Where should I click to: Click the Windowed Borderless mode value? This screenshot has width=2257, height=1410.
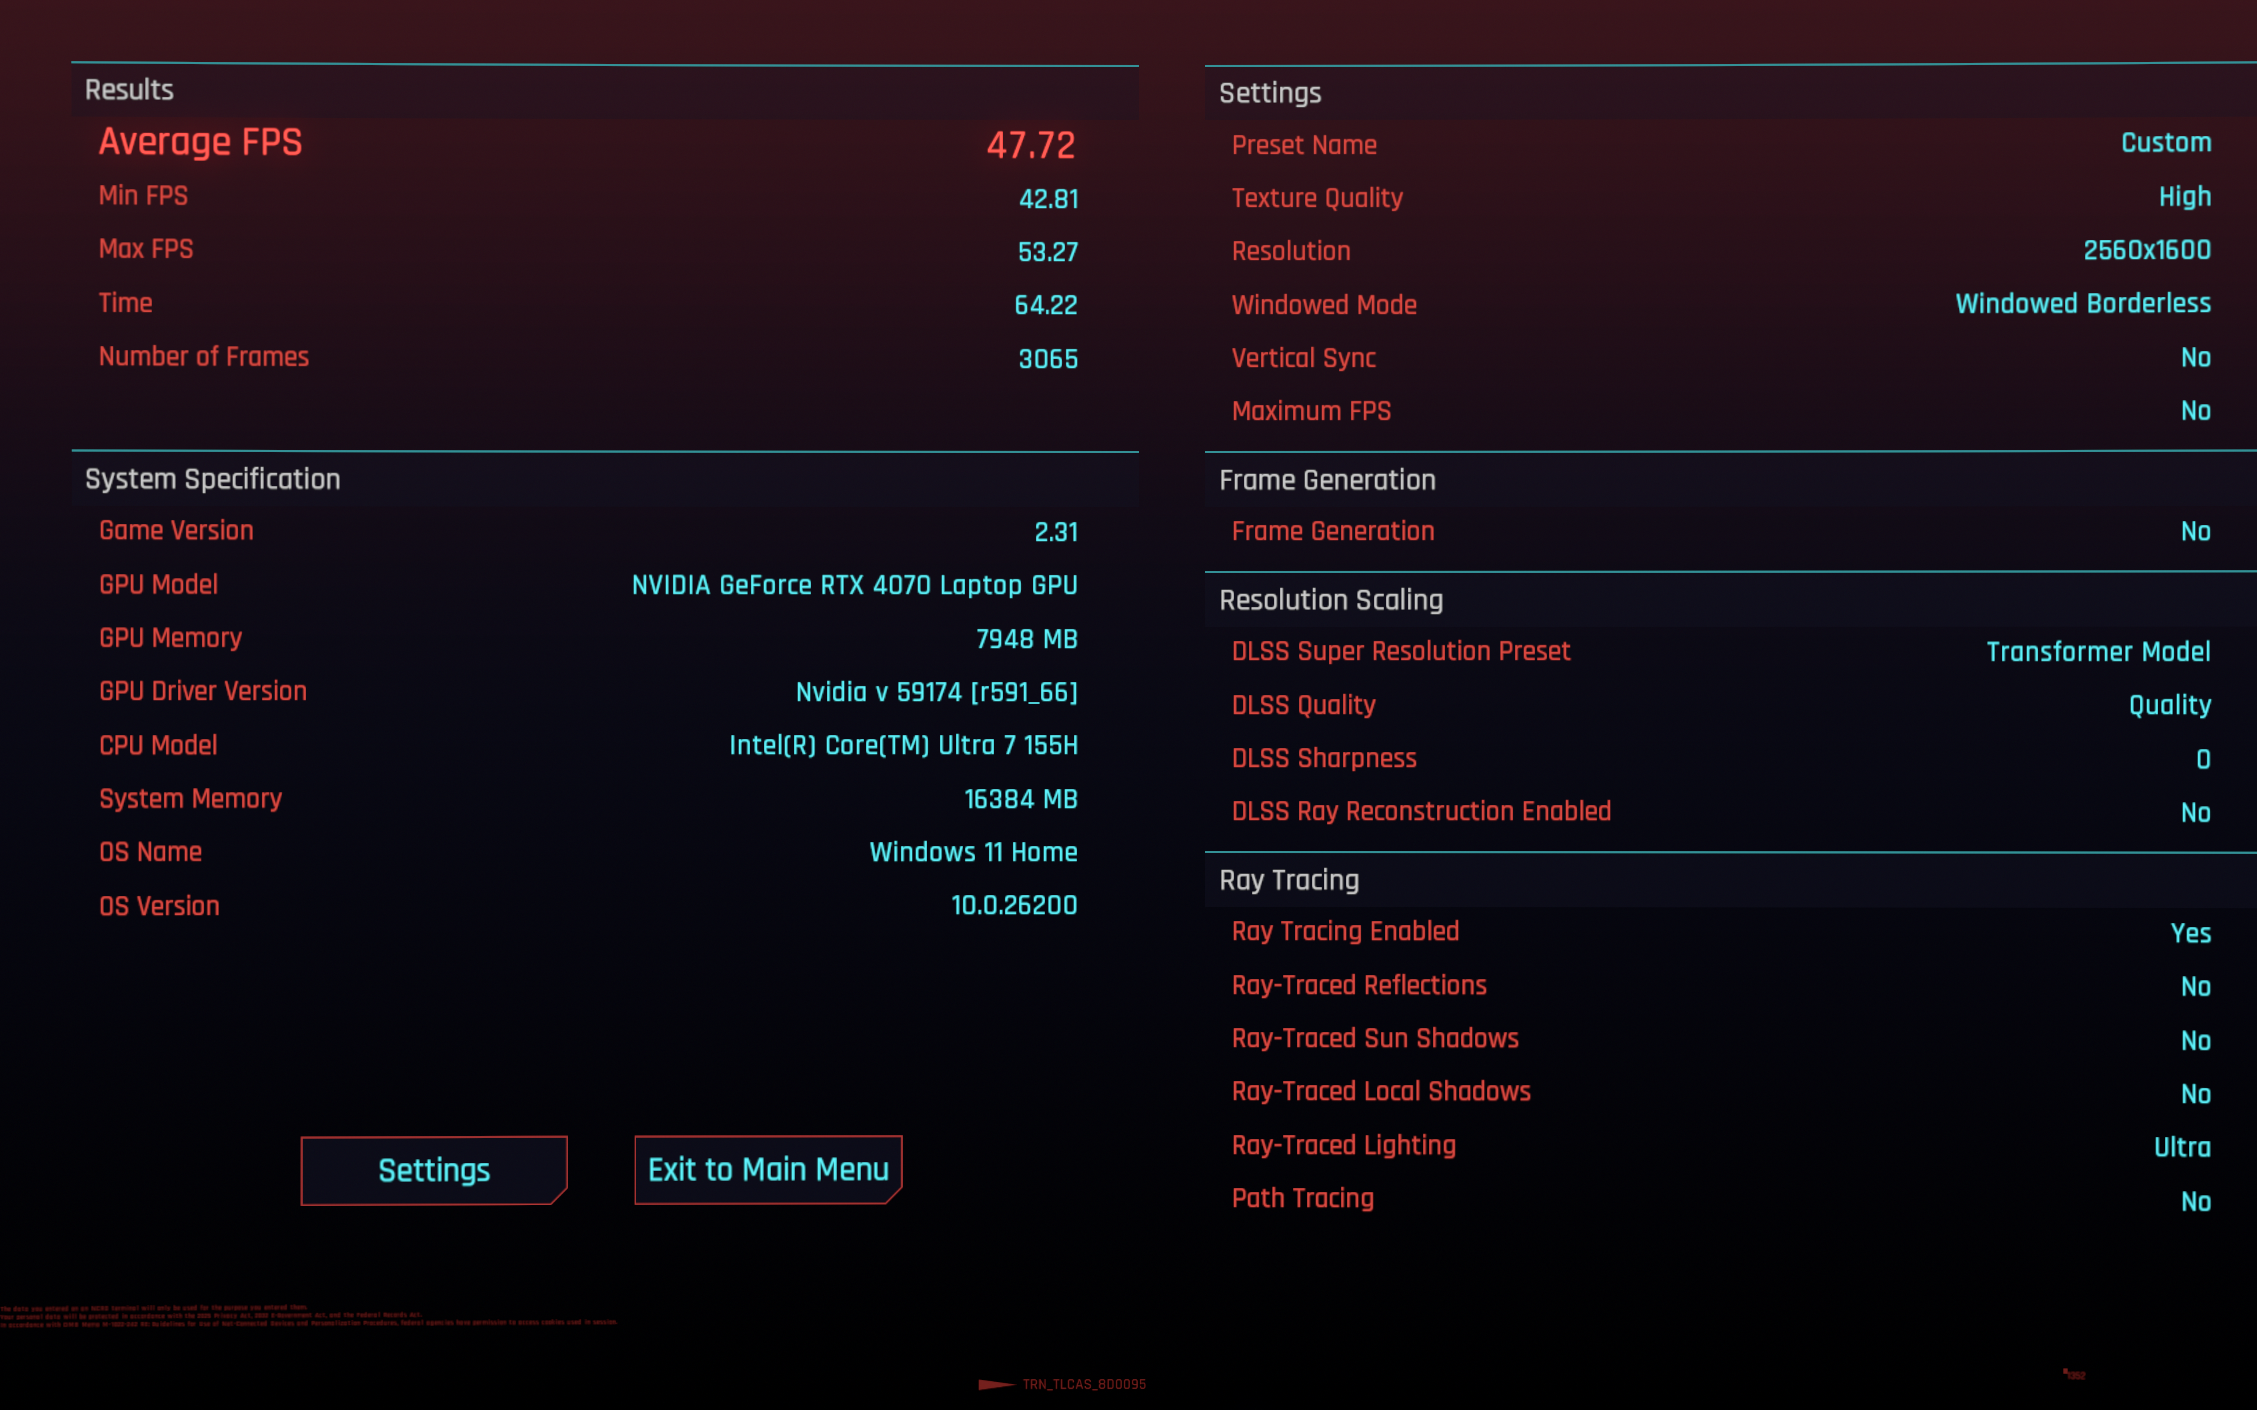(x=2082, y=304)
